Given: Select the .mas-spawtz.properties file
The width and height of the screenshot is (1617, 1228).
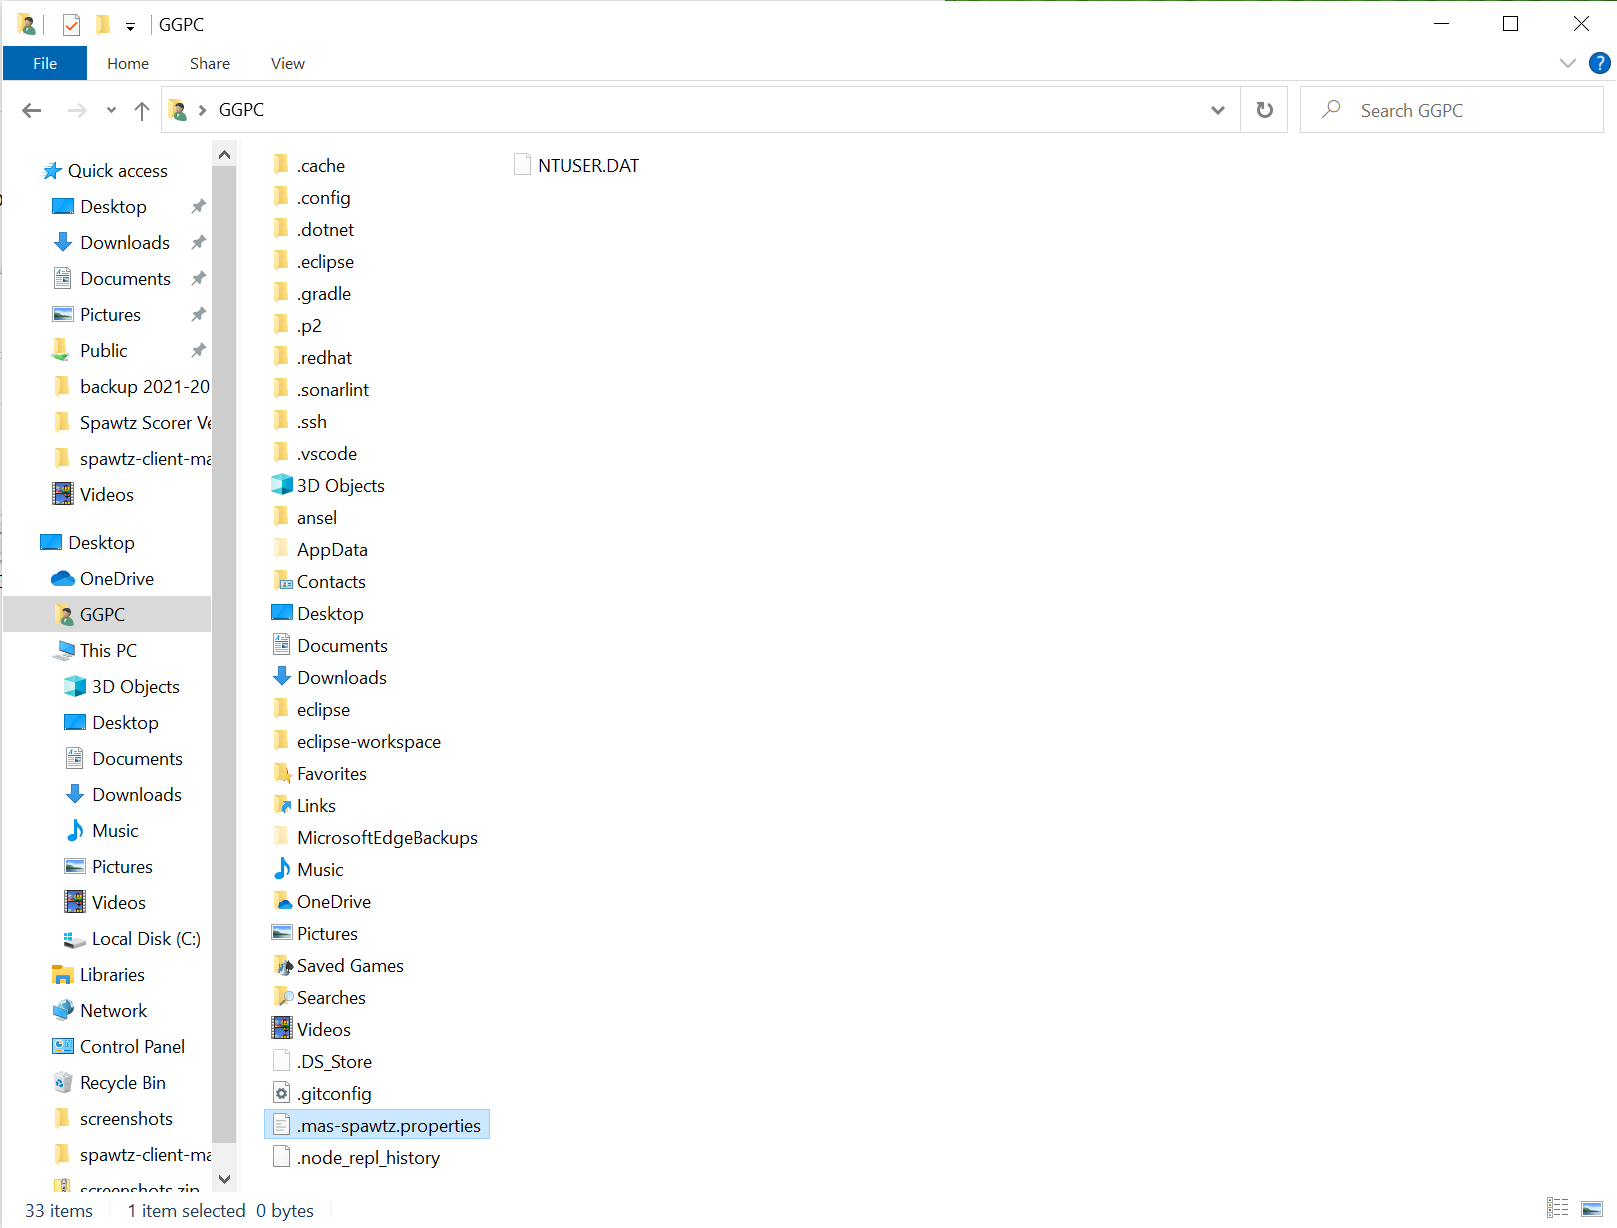Looking at the screenshot, I should (x=377, y=1125).
